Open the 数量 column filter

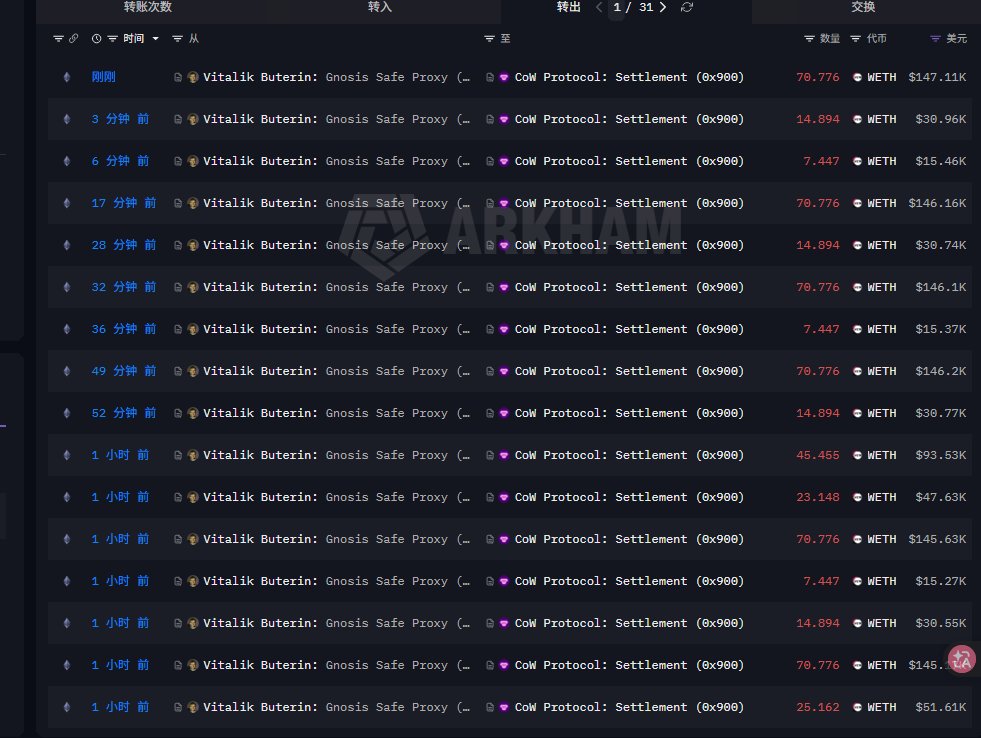(809, 39)
